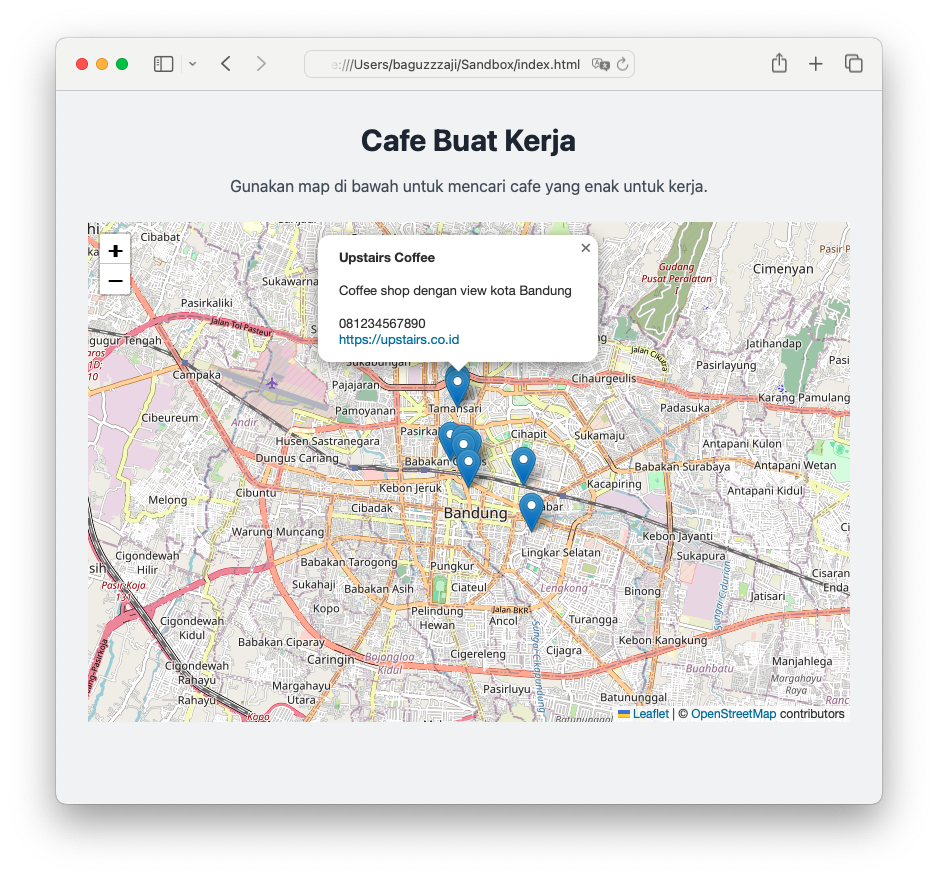Viewport: 938px width, 878px height.
Task: Minimize the Safari window with yellow button
Action: [102, 64]
